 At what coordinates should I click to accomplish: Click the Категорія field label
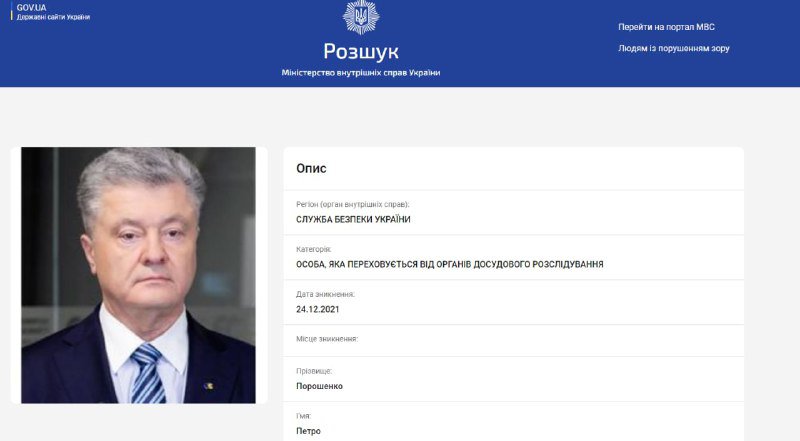(313, 249)
